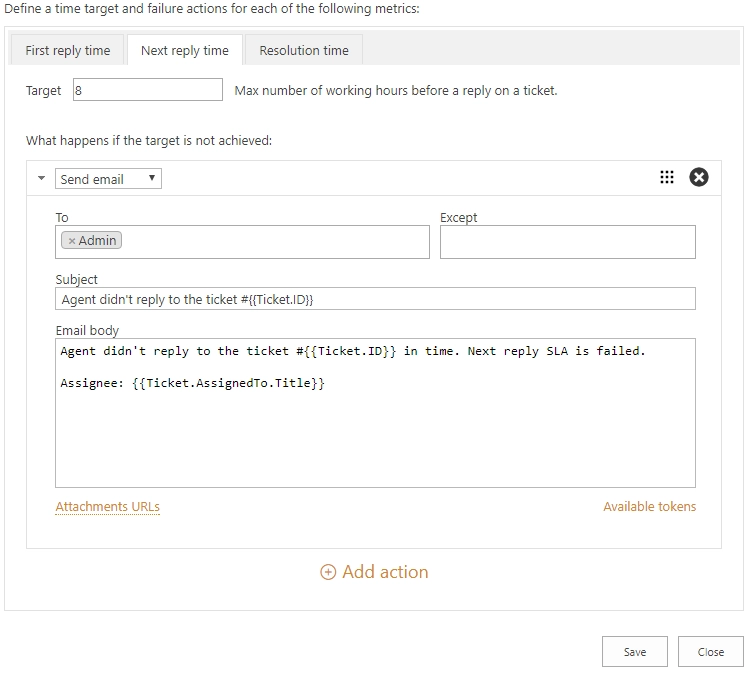Remove Admin recipient tag using its x
Image resolution: width=752 pixels, height=673 pixels.
(x=72, y=241)
